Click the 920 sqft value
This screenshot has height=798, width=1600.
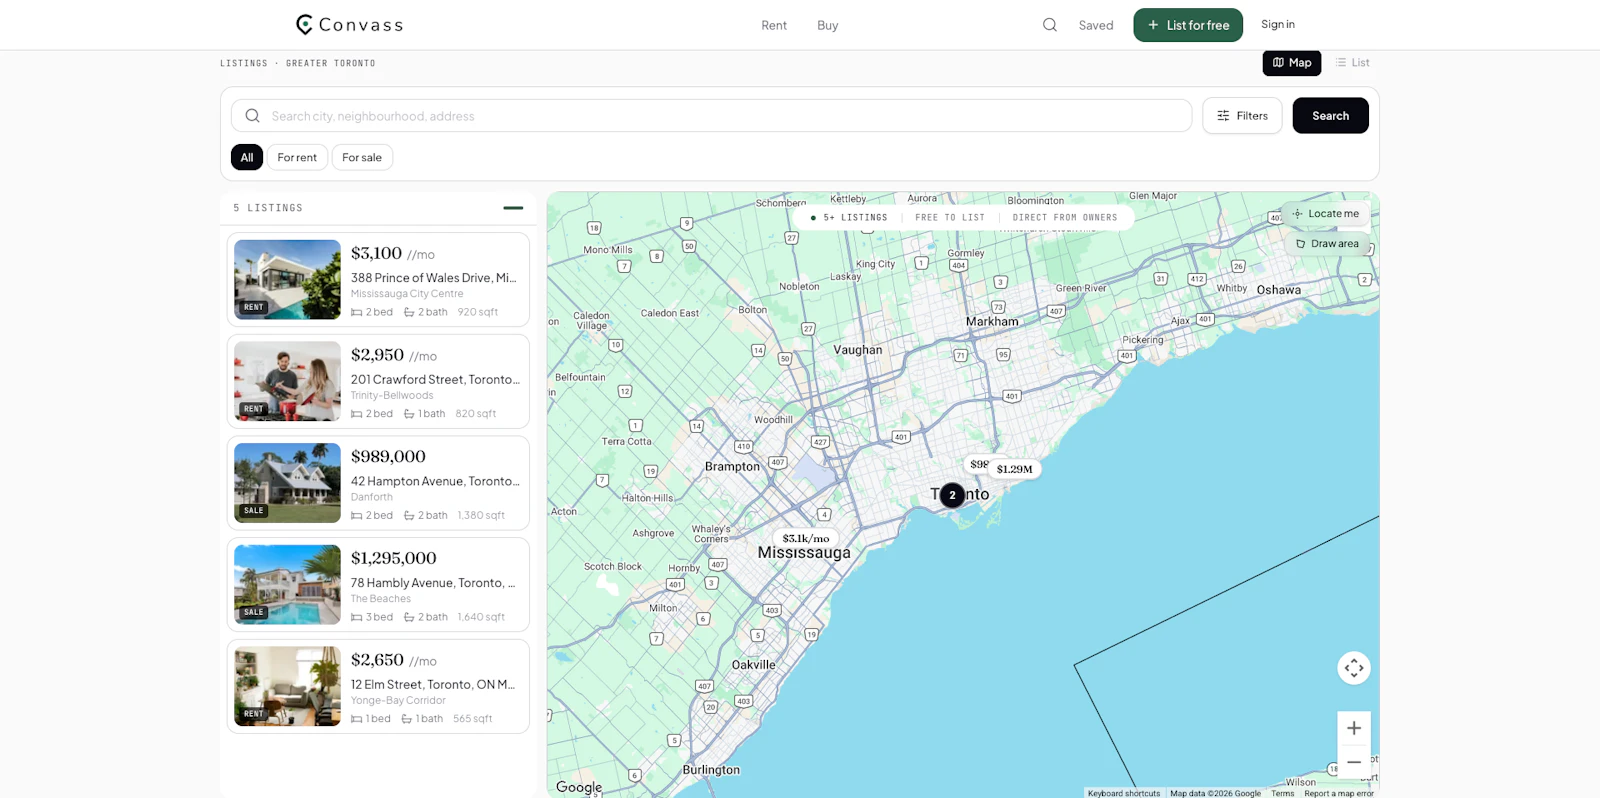point(478,312)
